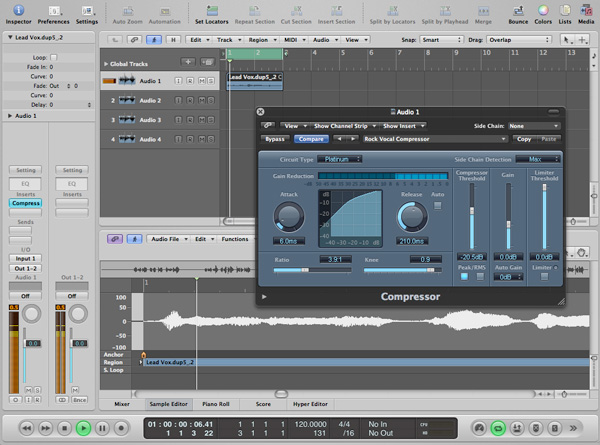Screen dimensions: 600x445
Task: Adjust the Compressor Threshold slider
Action: (x=472, y=210)
